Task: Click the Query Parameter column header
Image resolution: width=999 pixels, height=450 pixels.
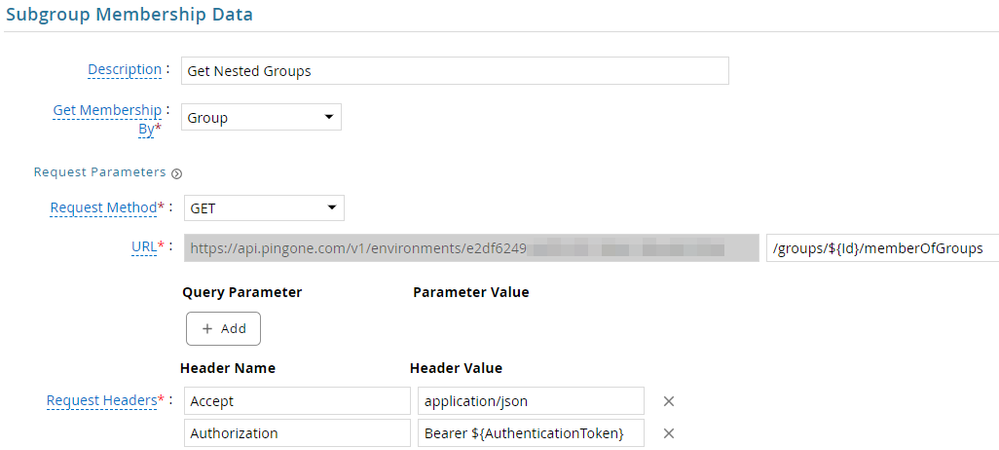Action: point(242,292)
